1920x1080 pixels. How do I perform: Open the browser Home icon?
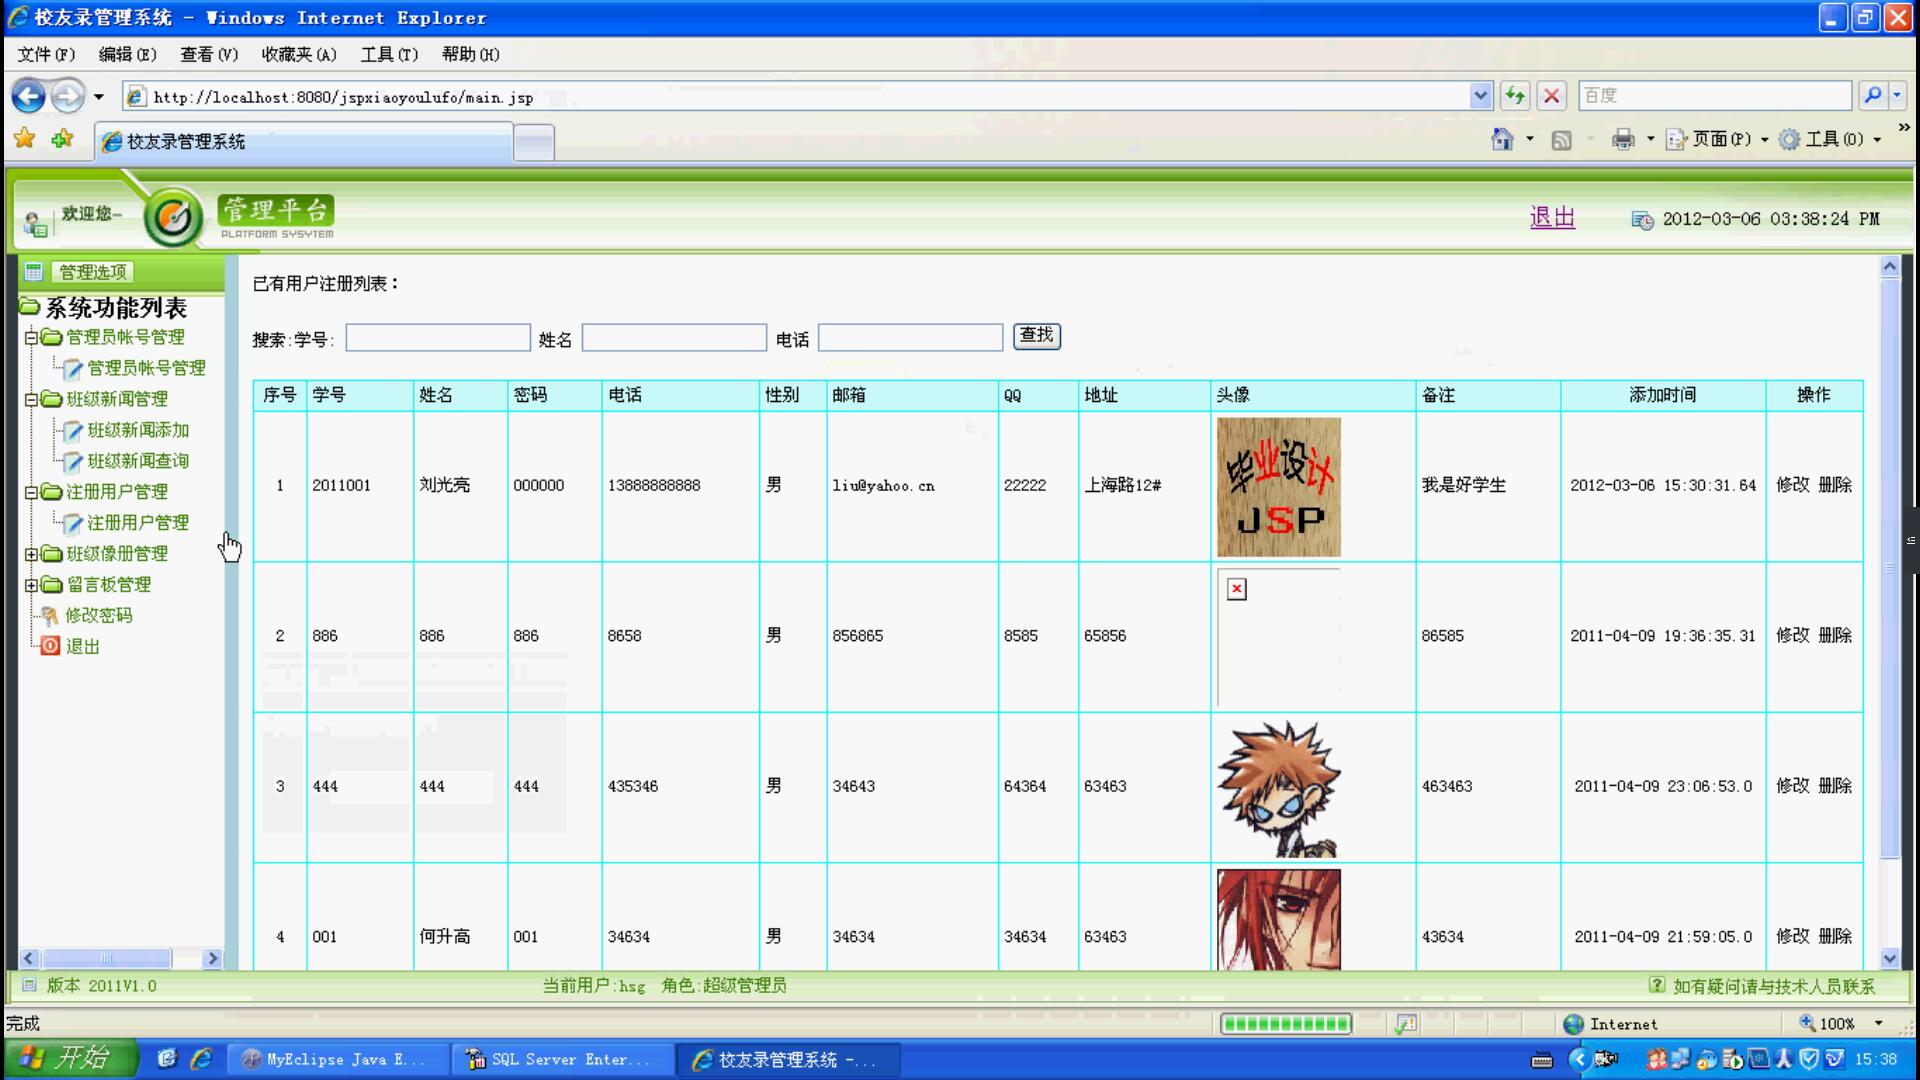coord(1502,139)
